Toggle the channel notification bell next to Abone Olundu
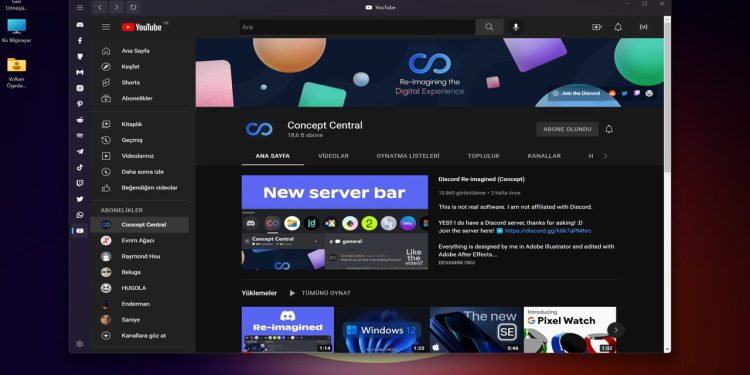The width and height of the screenshot is (750, 375). pos(609,129)
